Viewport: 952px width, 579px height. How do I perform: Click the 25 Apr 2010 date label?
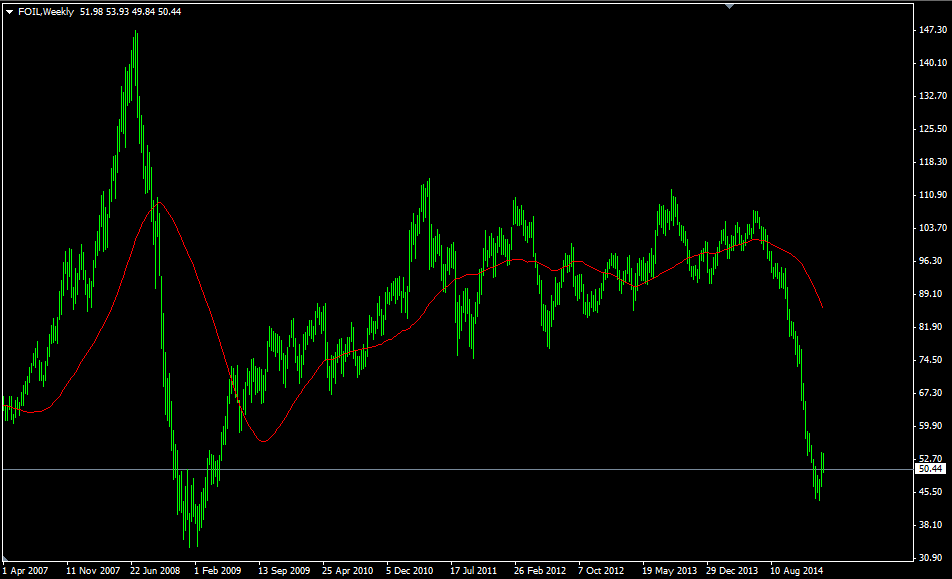(347, 571)
